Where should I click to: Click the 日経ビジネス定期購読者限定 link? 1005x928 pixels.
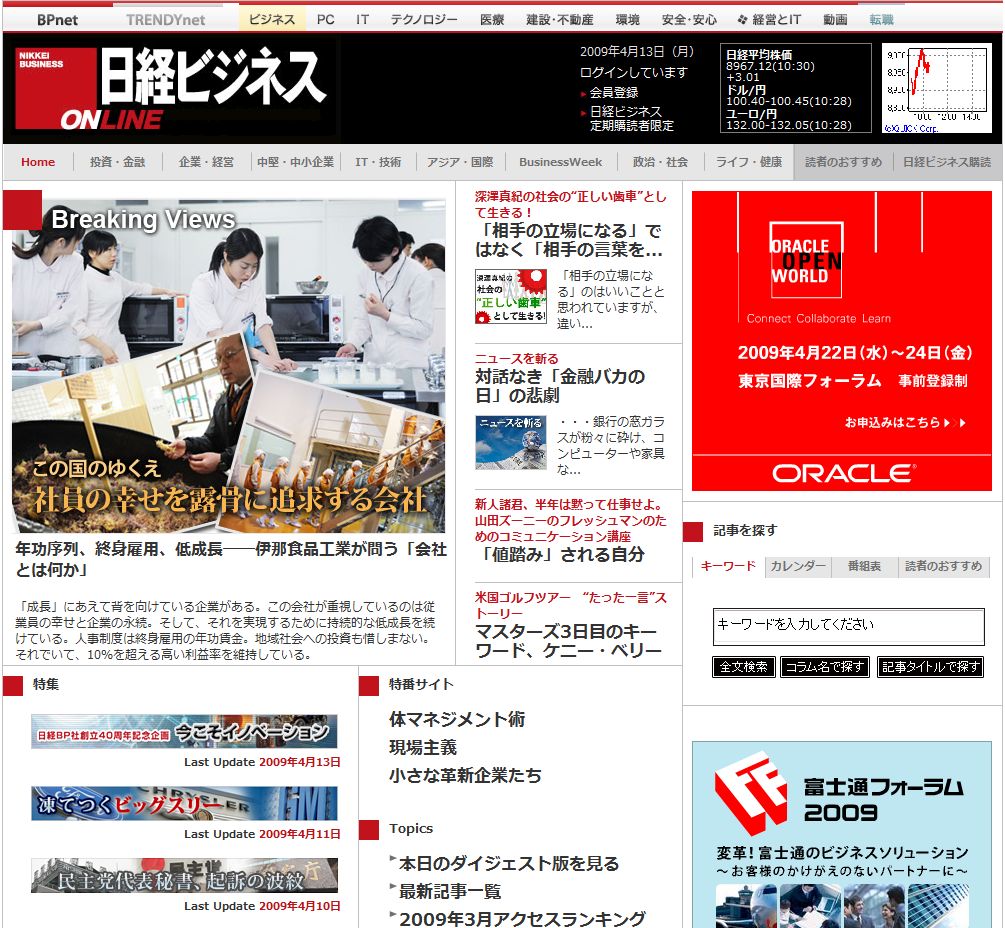point(631,119)
